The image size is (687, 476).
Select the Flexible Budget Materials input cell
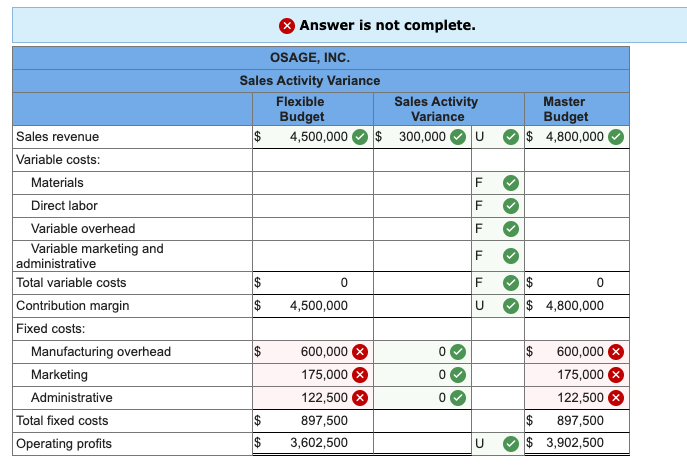[313, 183]
